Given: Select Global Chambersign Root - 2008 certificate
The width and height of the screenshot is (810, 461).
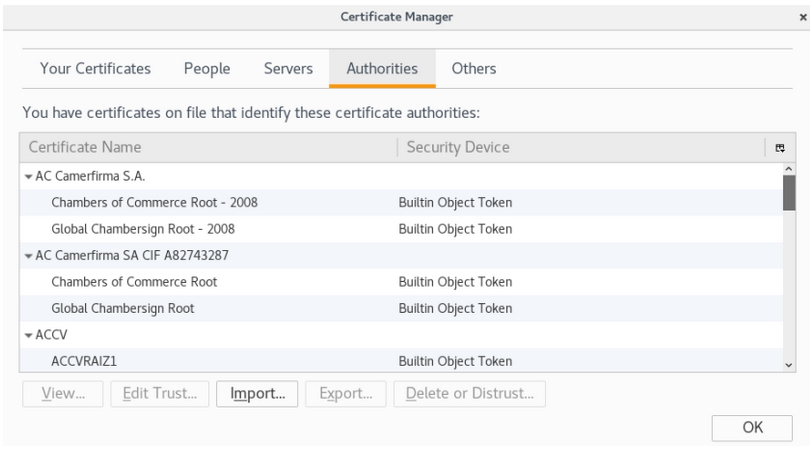Looking at the screenshot, I should pyautogui.click(x=143, y=228).
